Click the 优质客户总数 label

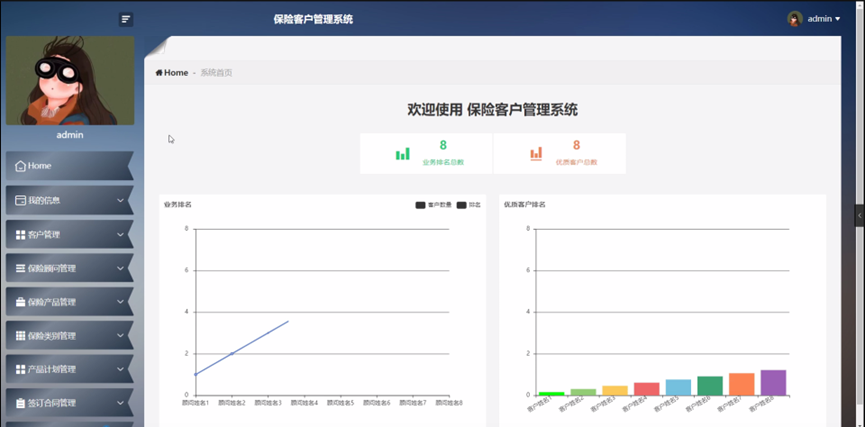pyautogui.click(x=576, y=163)
